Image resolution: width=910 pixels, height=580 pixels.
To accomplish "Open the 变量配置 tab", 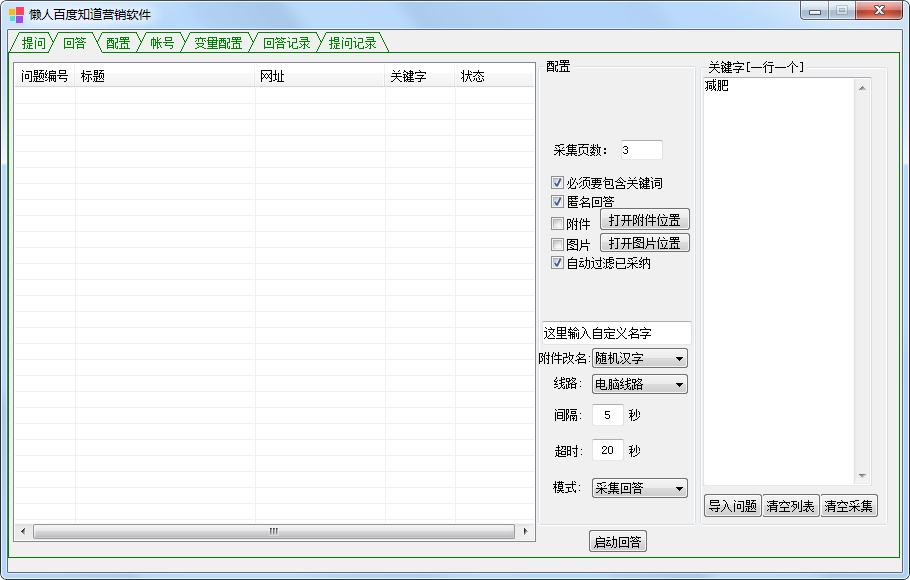I will 218,43.
